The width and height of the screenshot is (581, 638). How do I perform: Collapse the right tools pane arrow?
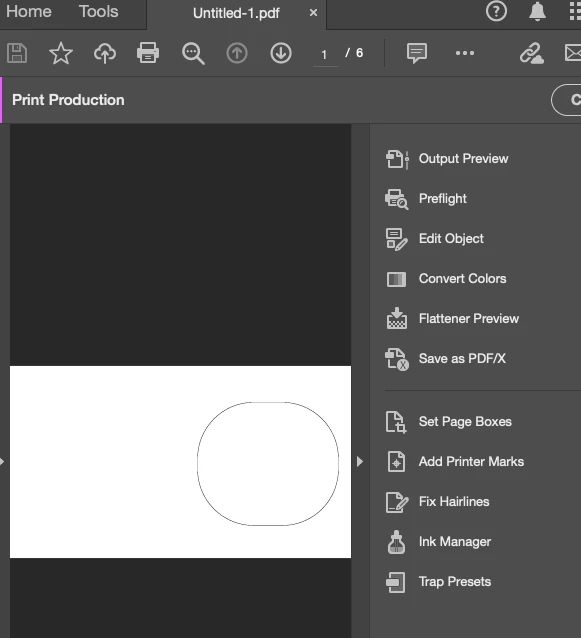(360, 461)
